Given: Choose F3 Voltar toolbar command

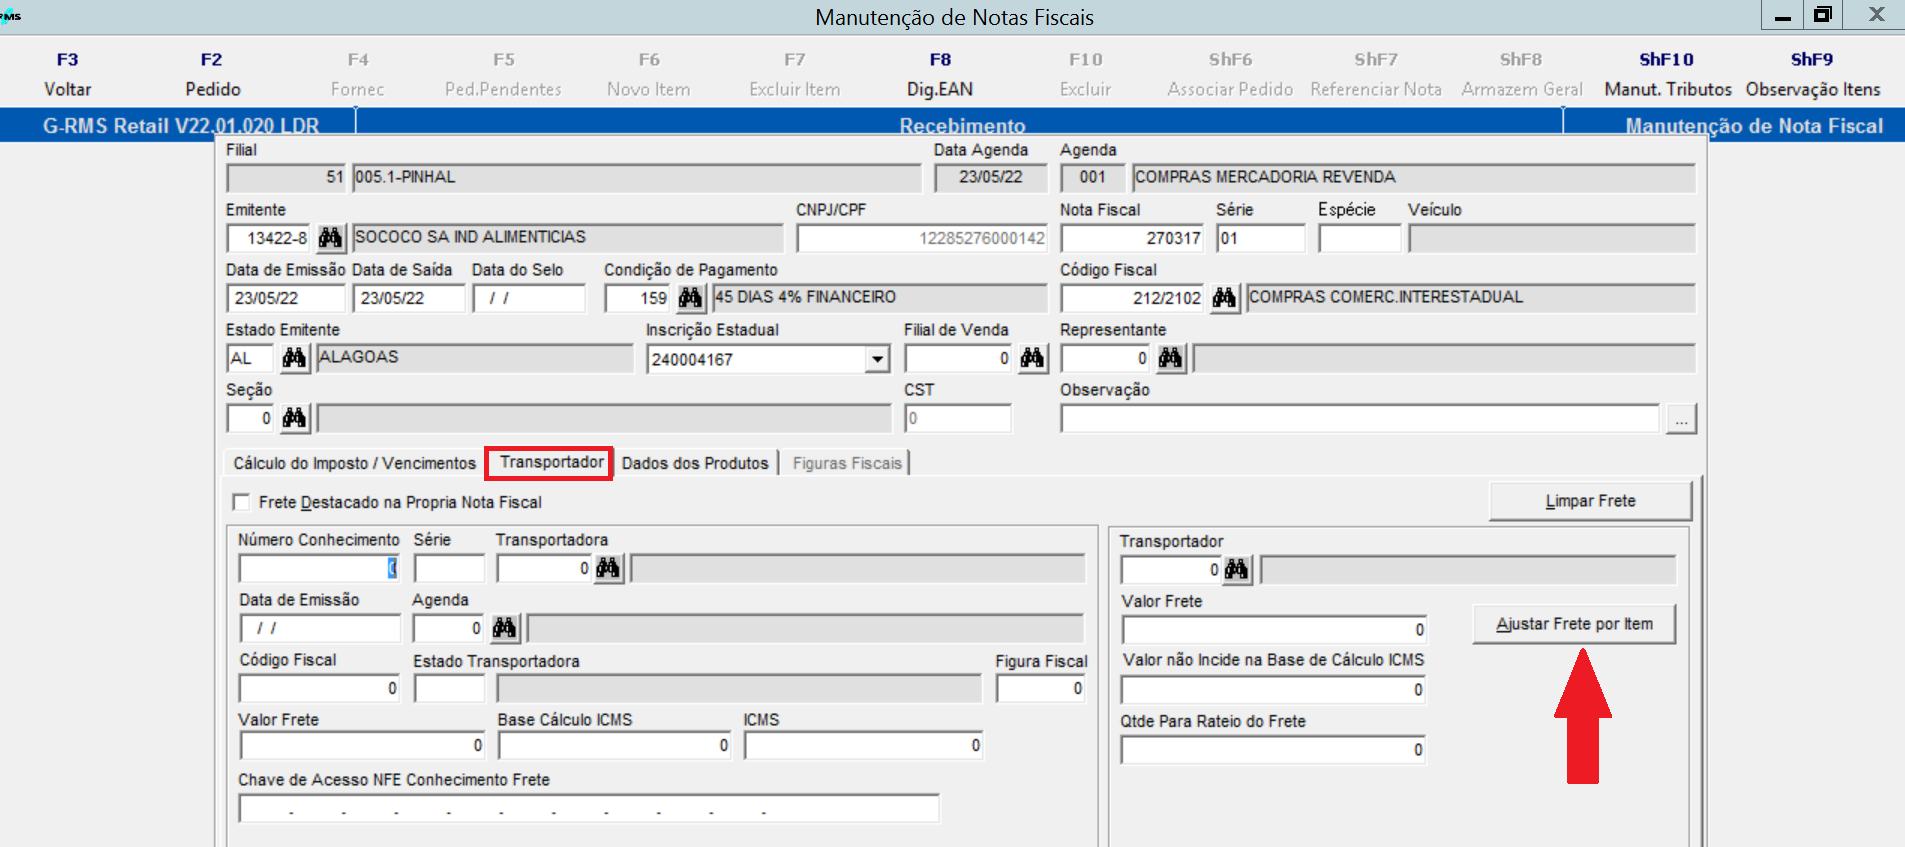Looking at the screenshot, I should point(67,74).
